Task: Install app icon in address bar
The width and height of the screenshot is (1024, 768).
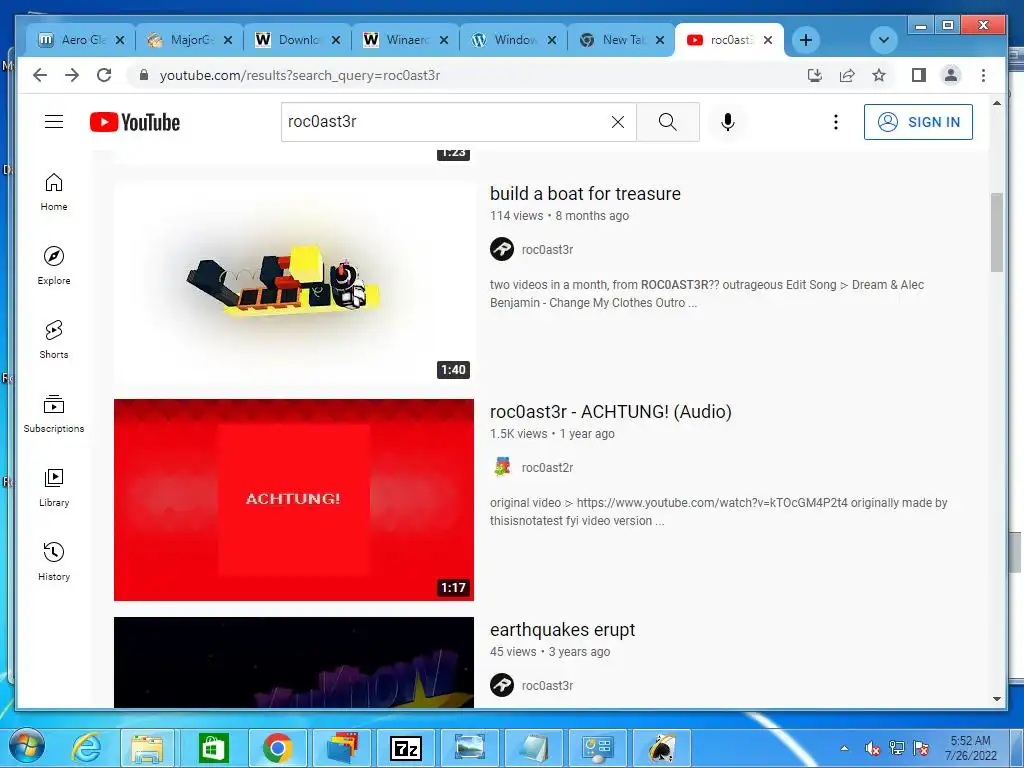Action: click(814, 75)
